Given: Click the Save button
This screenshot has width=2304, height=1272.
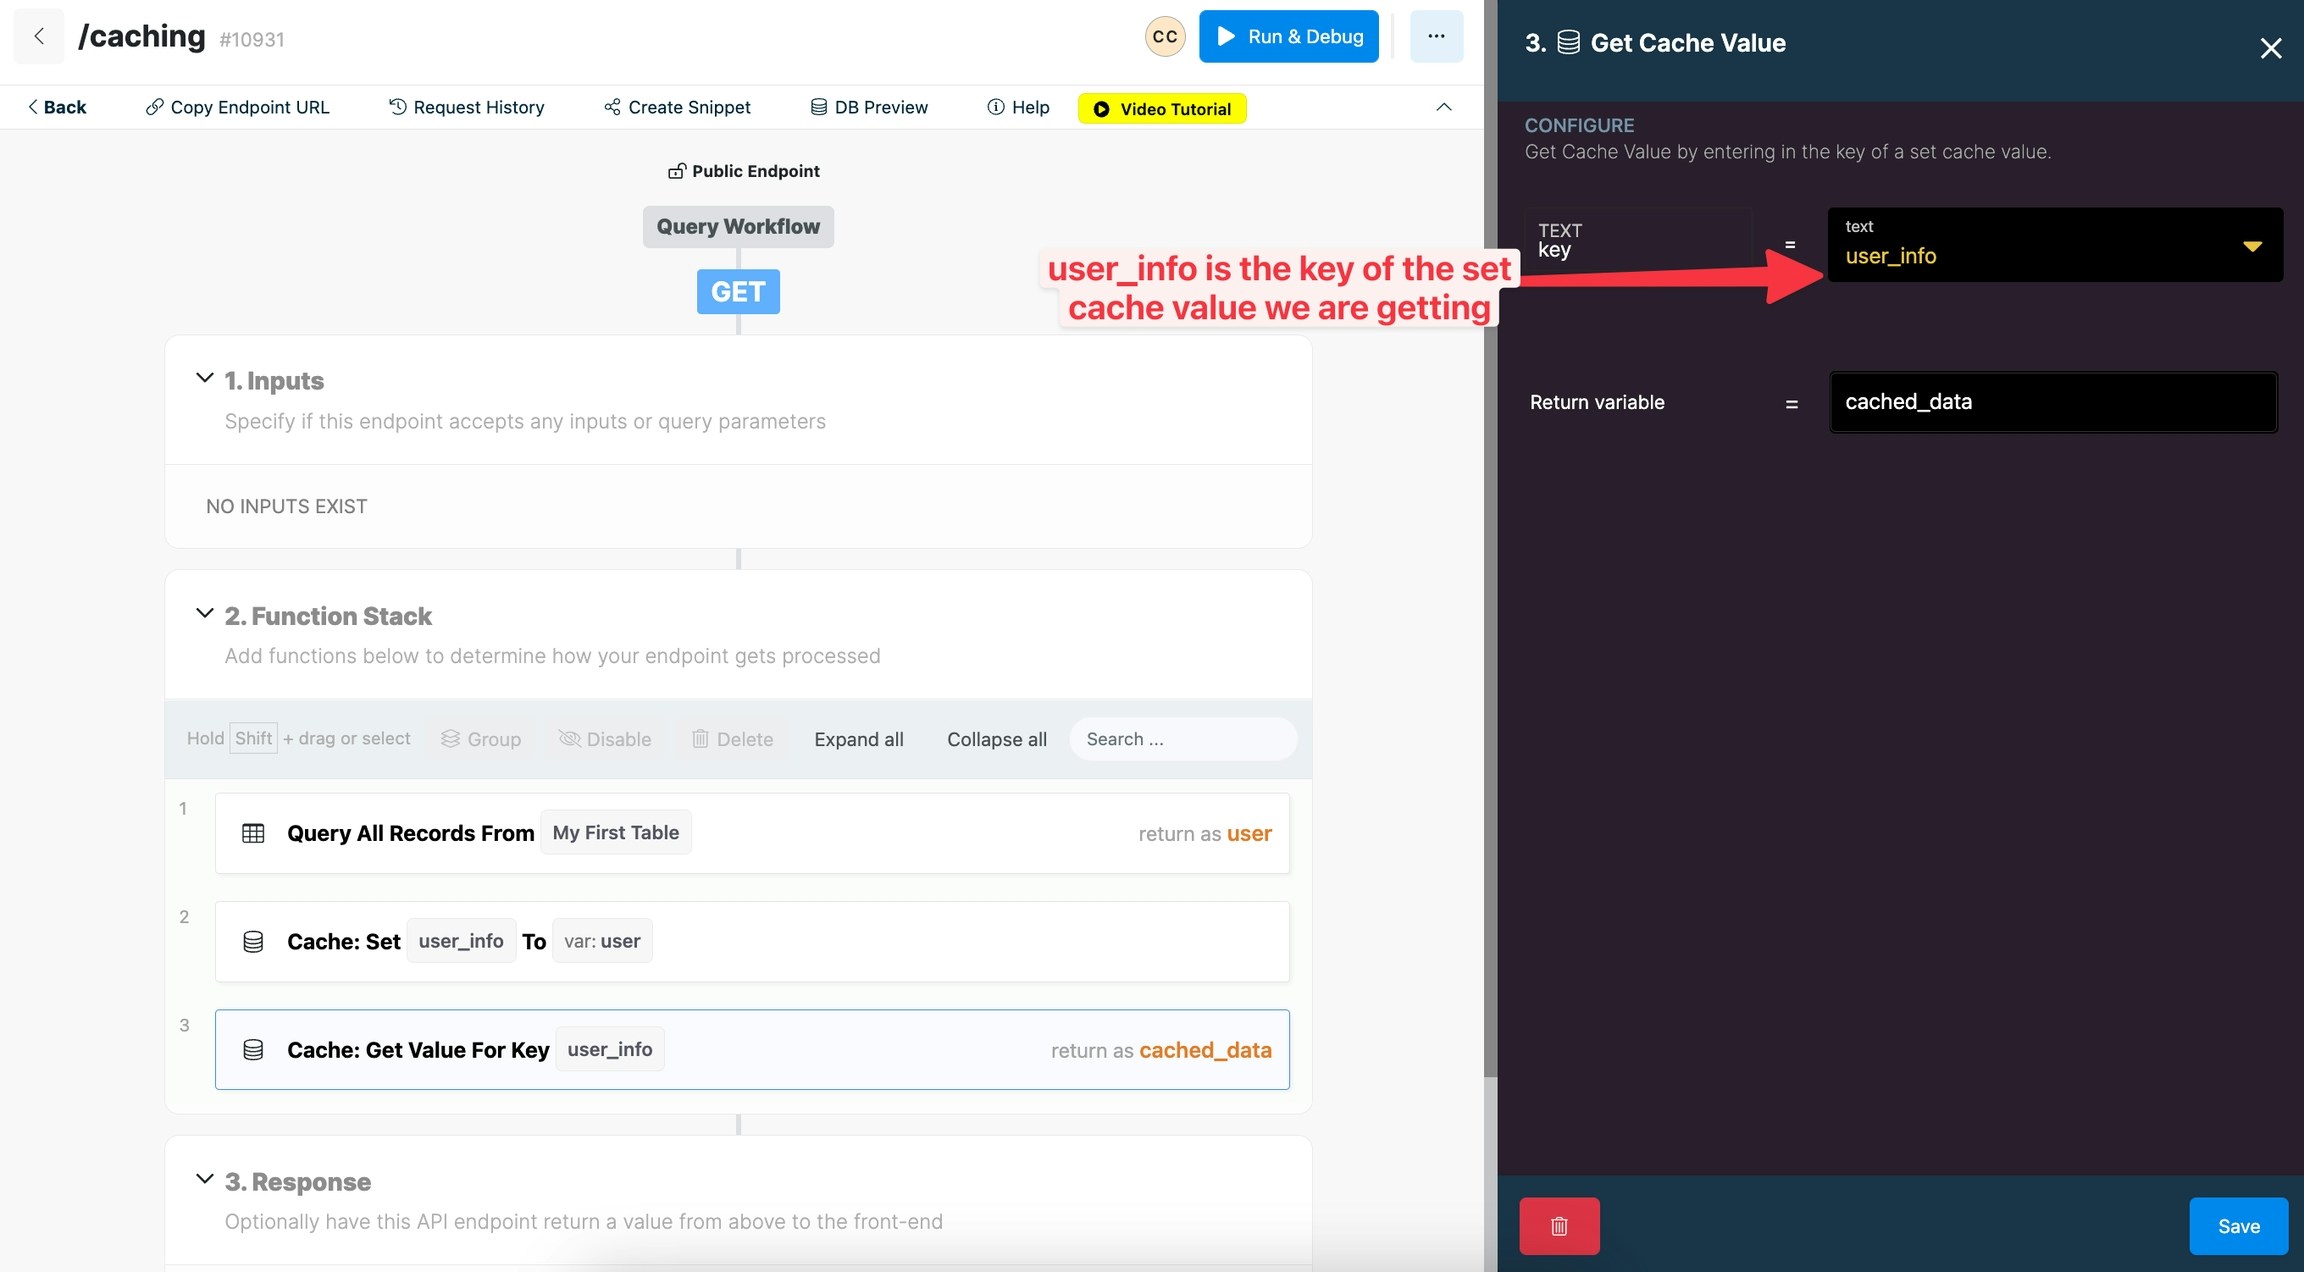Looking at the screenshot, I should 2238,1225.
